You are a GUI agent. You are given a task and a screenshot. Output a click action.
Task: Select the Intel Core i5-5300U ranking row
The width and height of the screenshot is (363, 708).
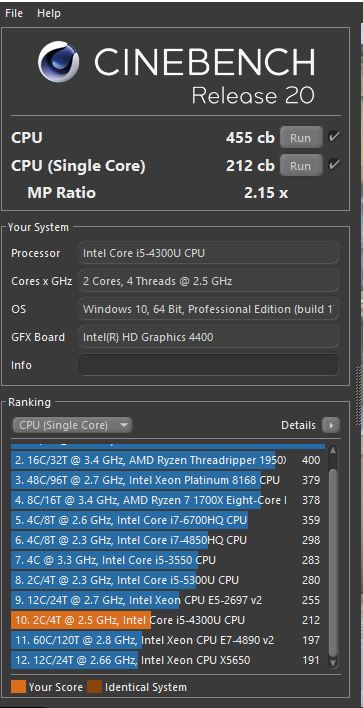[167, 580]
